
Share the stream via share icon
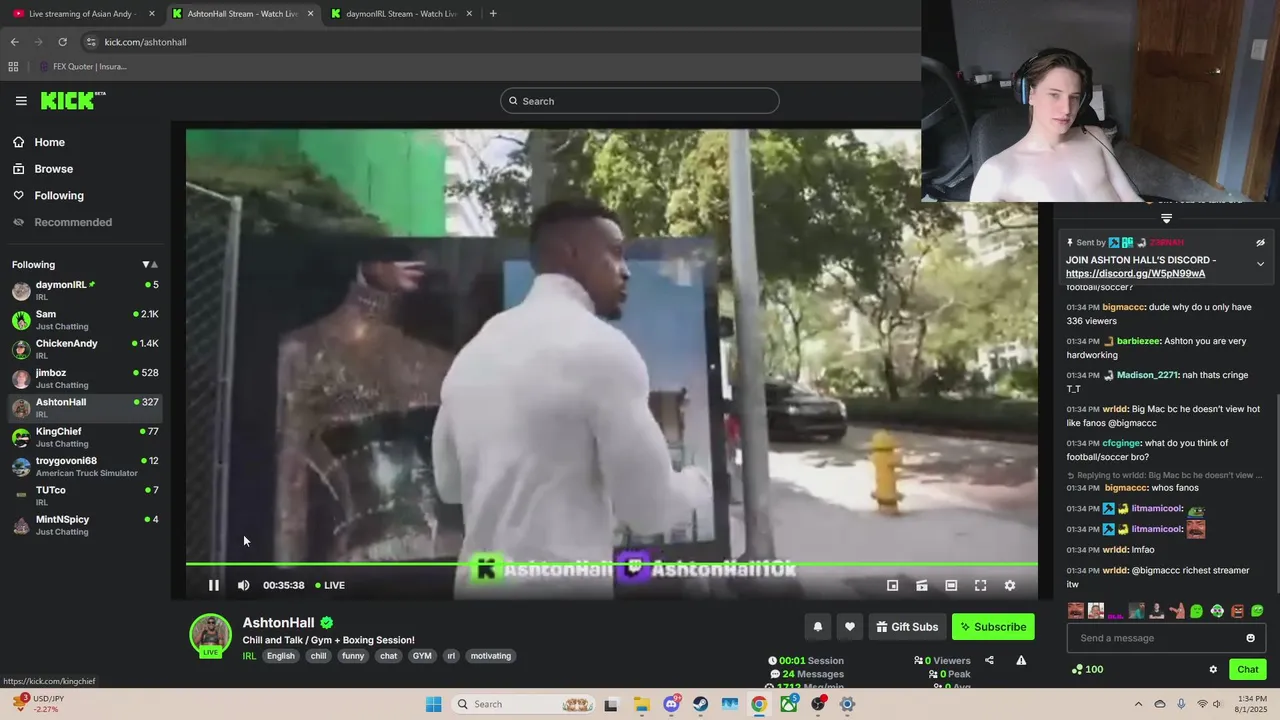(989, 660)
